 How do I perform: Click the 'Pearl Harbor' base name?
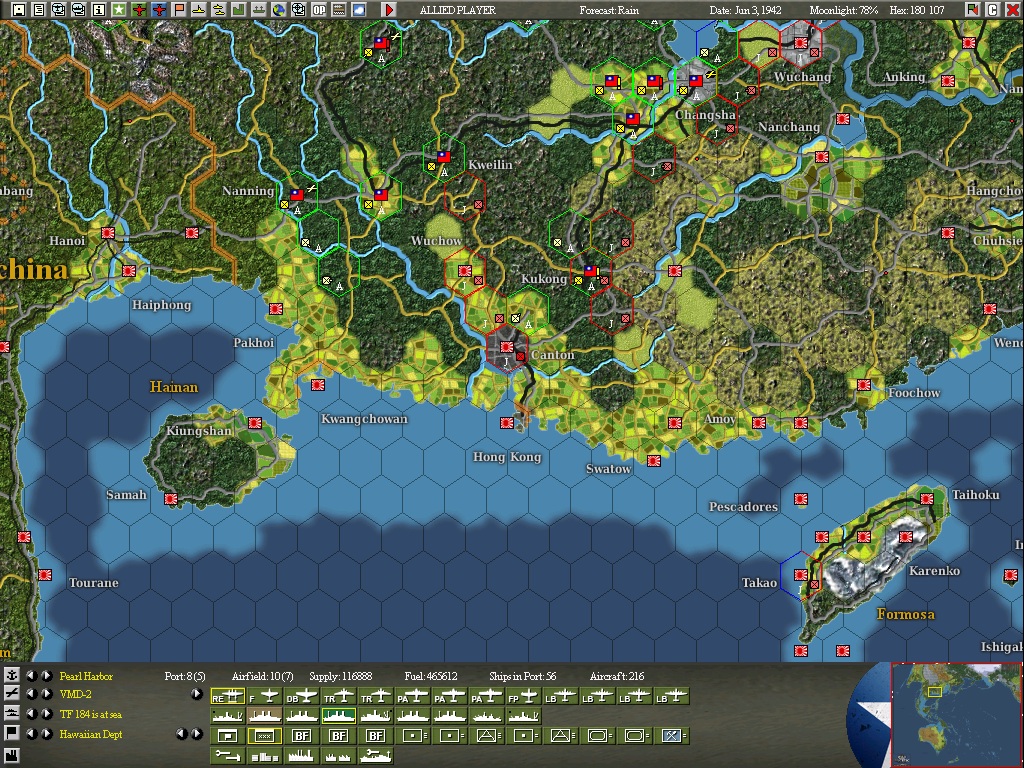click(x=86, y=676)
